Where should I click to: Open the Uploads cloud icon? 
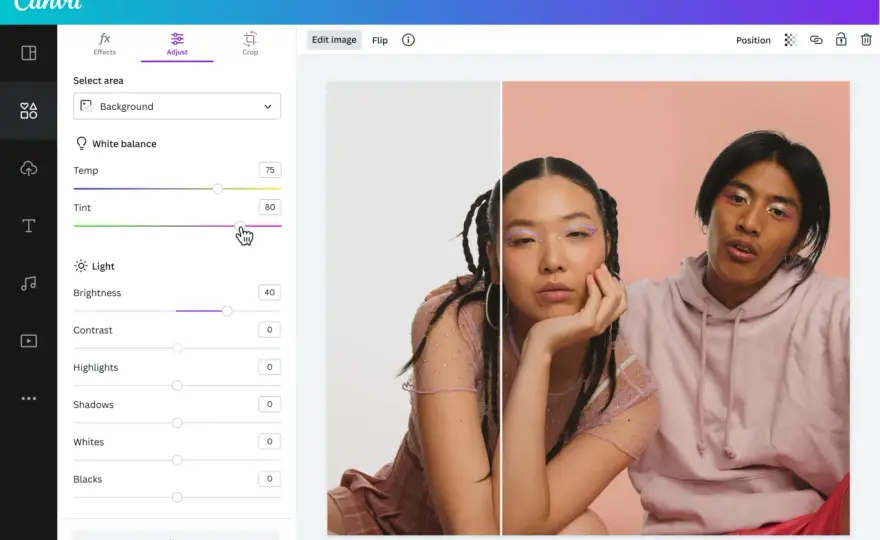29,168
